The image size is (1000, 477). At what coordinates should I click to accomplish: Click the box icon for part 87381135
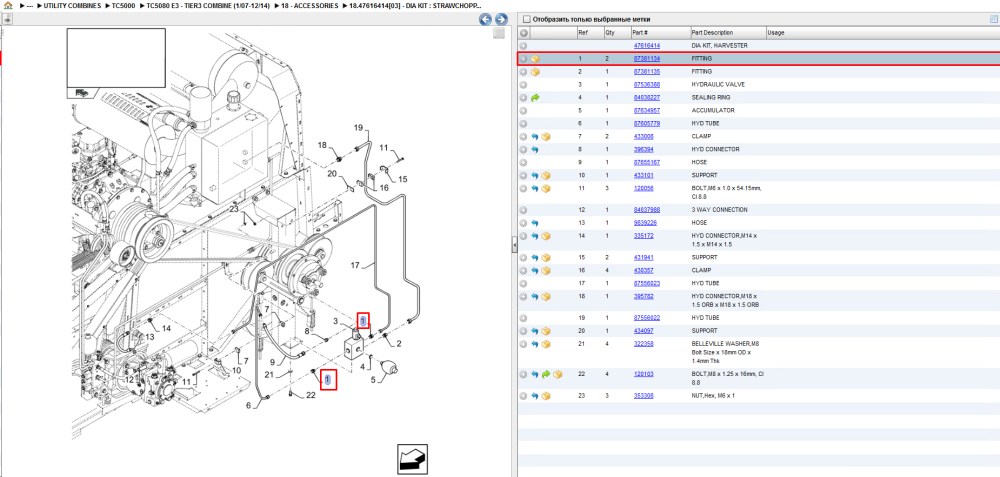(x=536, y=71)
